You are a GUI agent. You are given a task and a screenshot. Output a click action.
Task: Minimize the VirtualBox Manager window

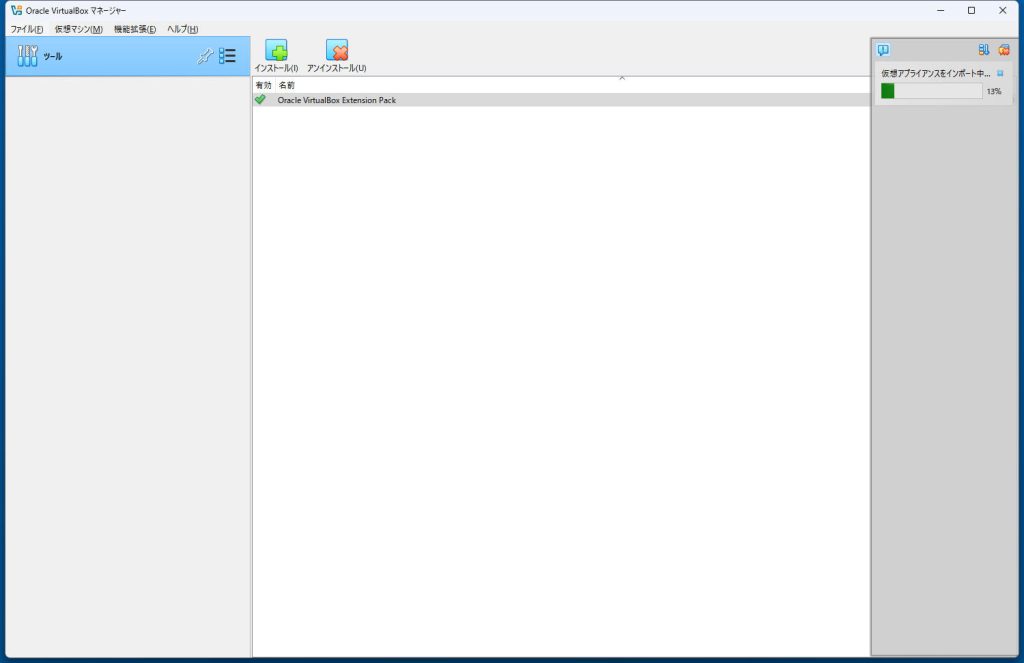click(940, 10)
